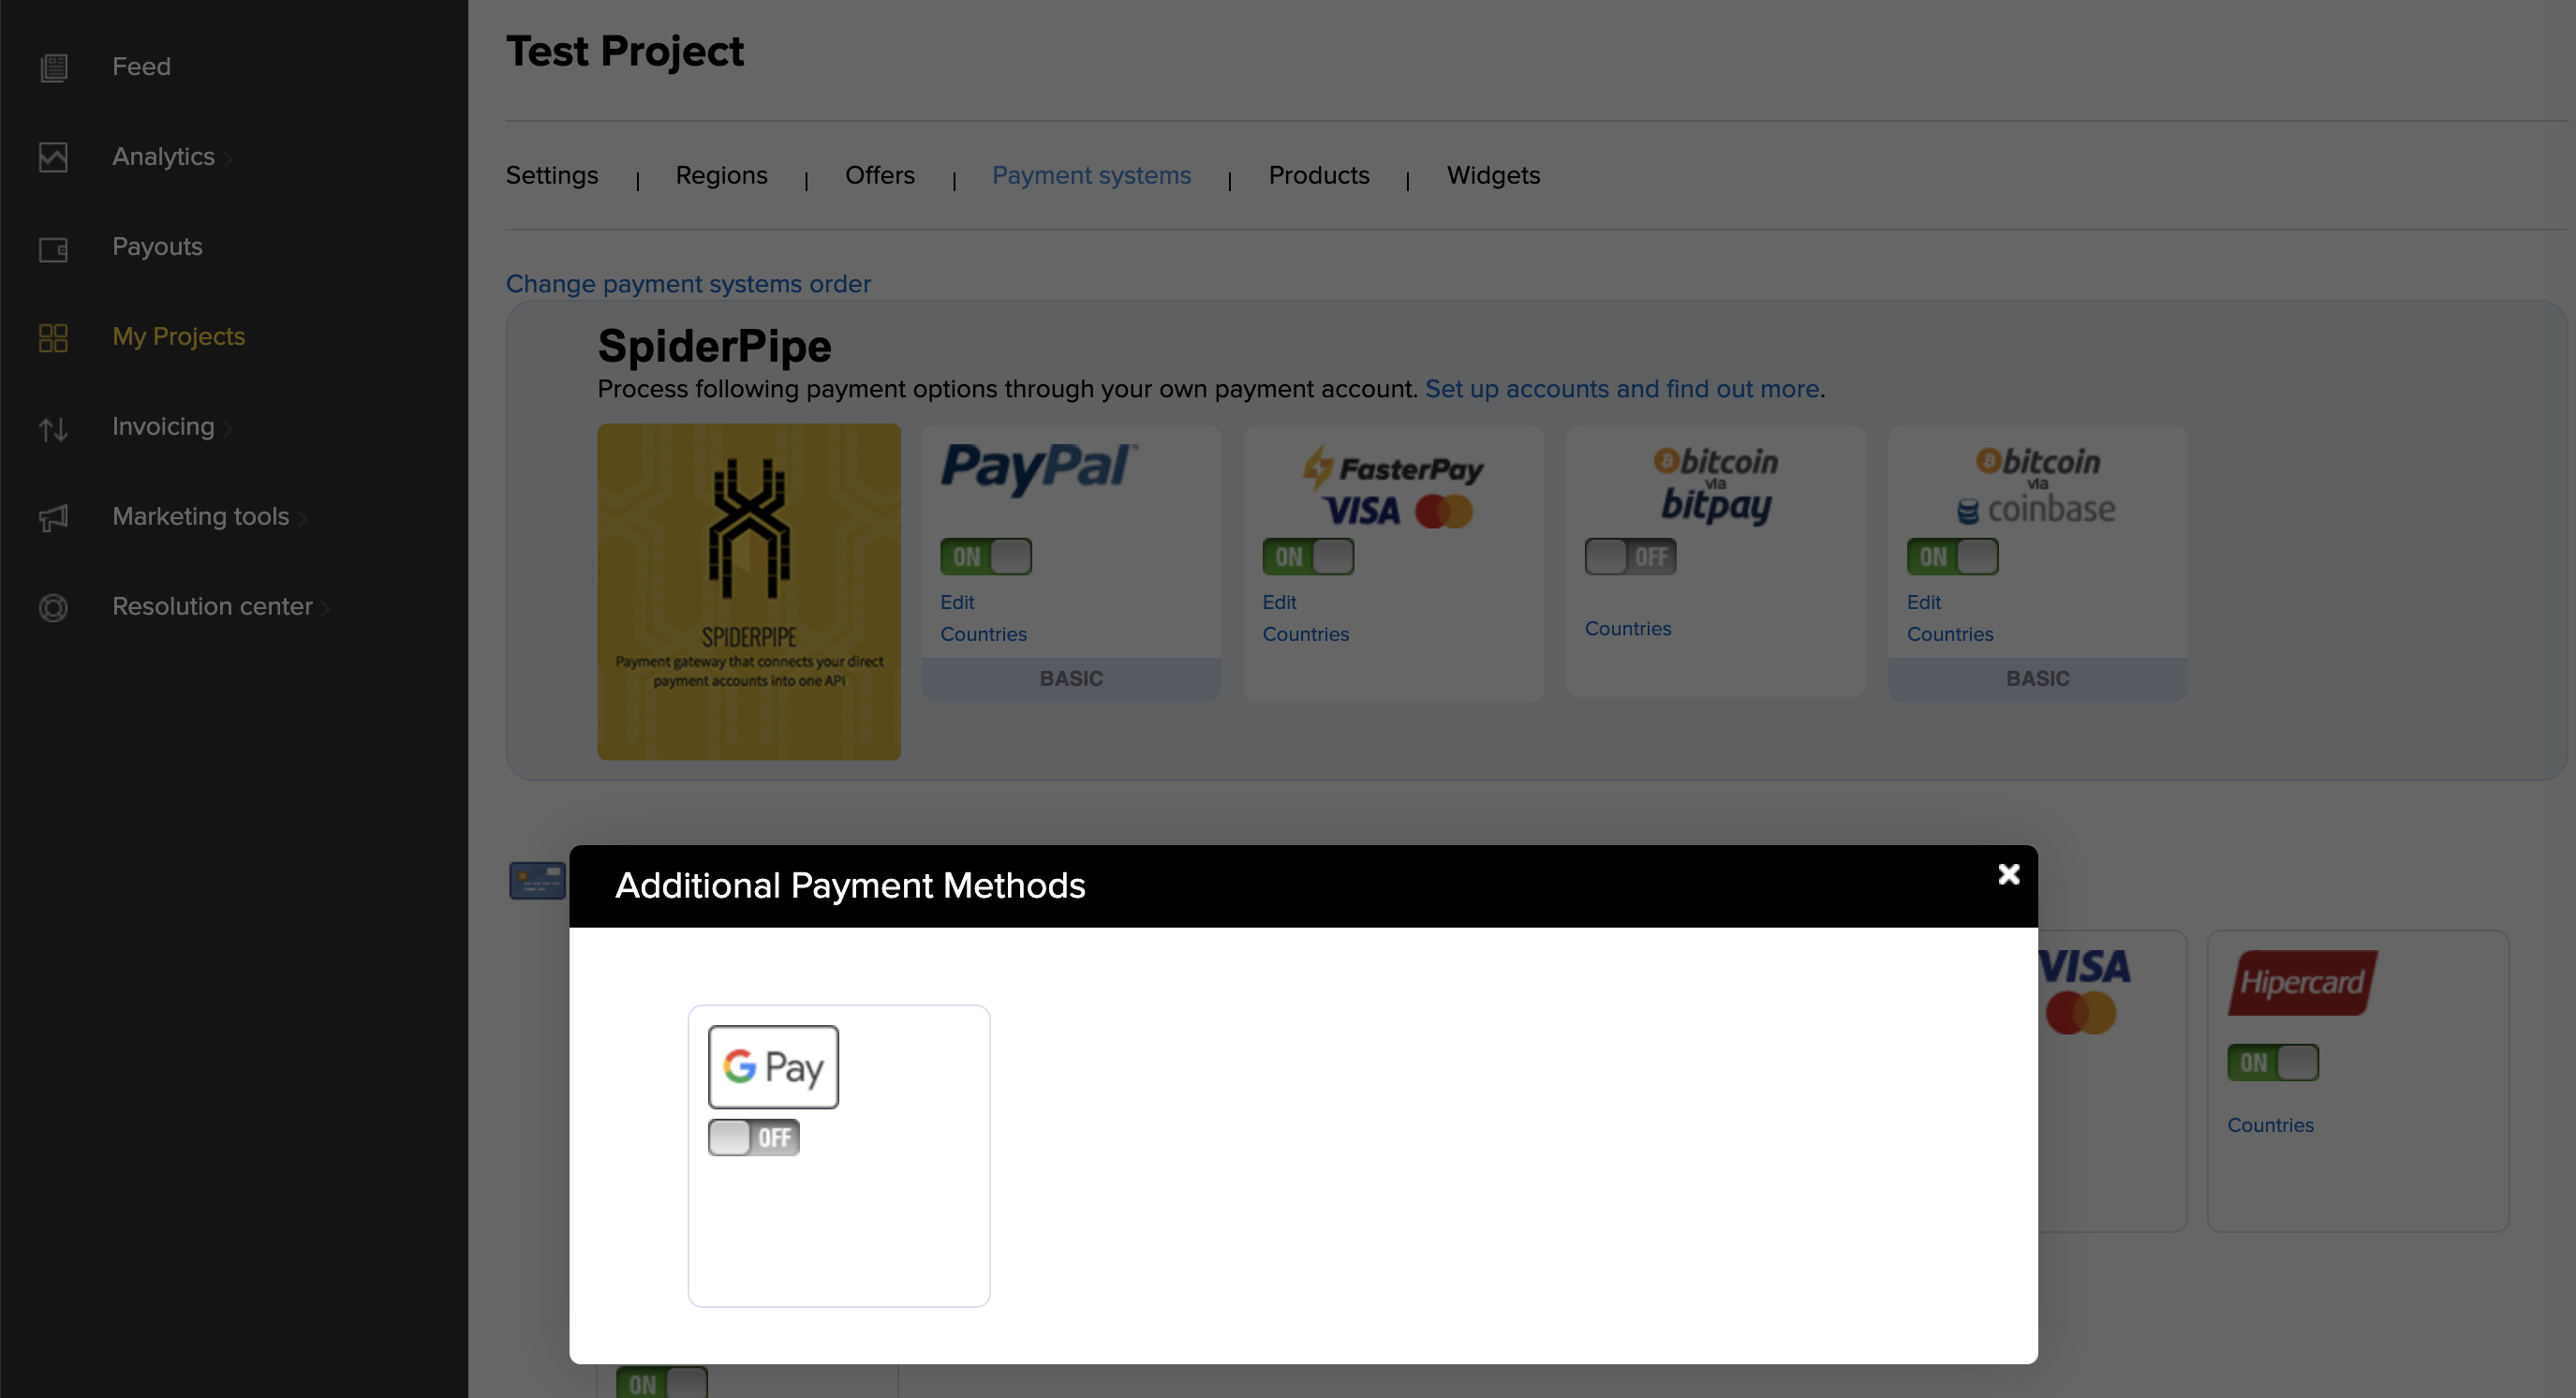Click the Feed sidebar icon

[53, 67]
